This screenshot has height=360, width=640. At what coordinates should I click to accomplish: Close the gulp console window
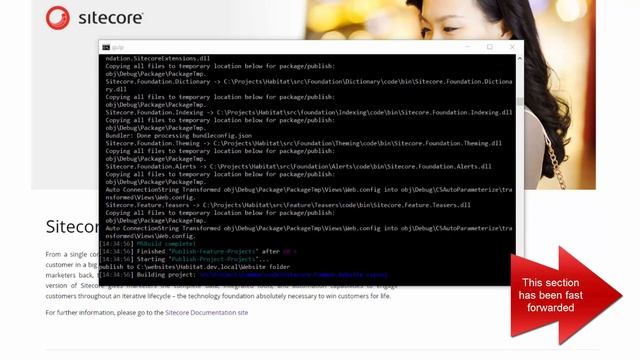click(512, 47)
